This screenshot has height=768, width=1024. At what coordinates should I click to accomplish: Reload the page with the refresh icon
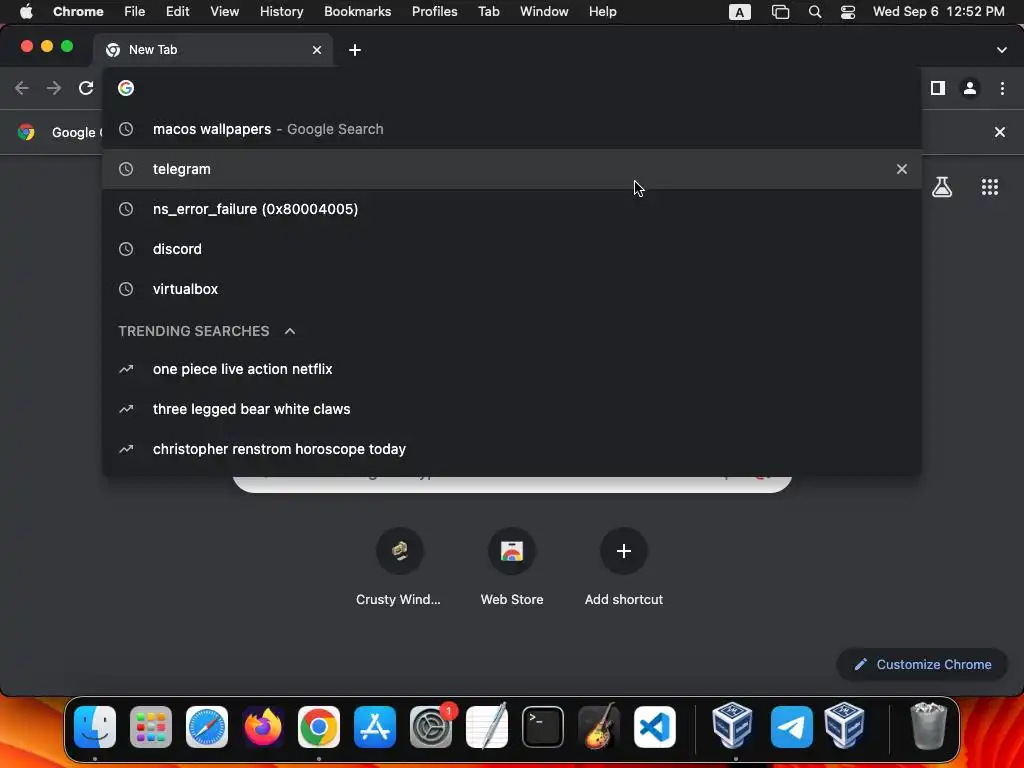pos(86,88)
